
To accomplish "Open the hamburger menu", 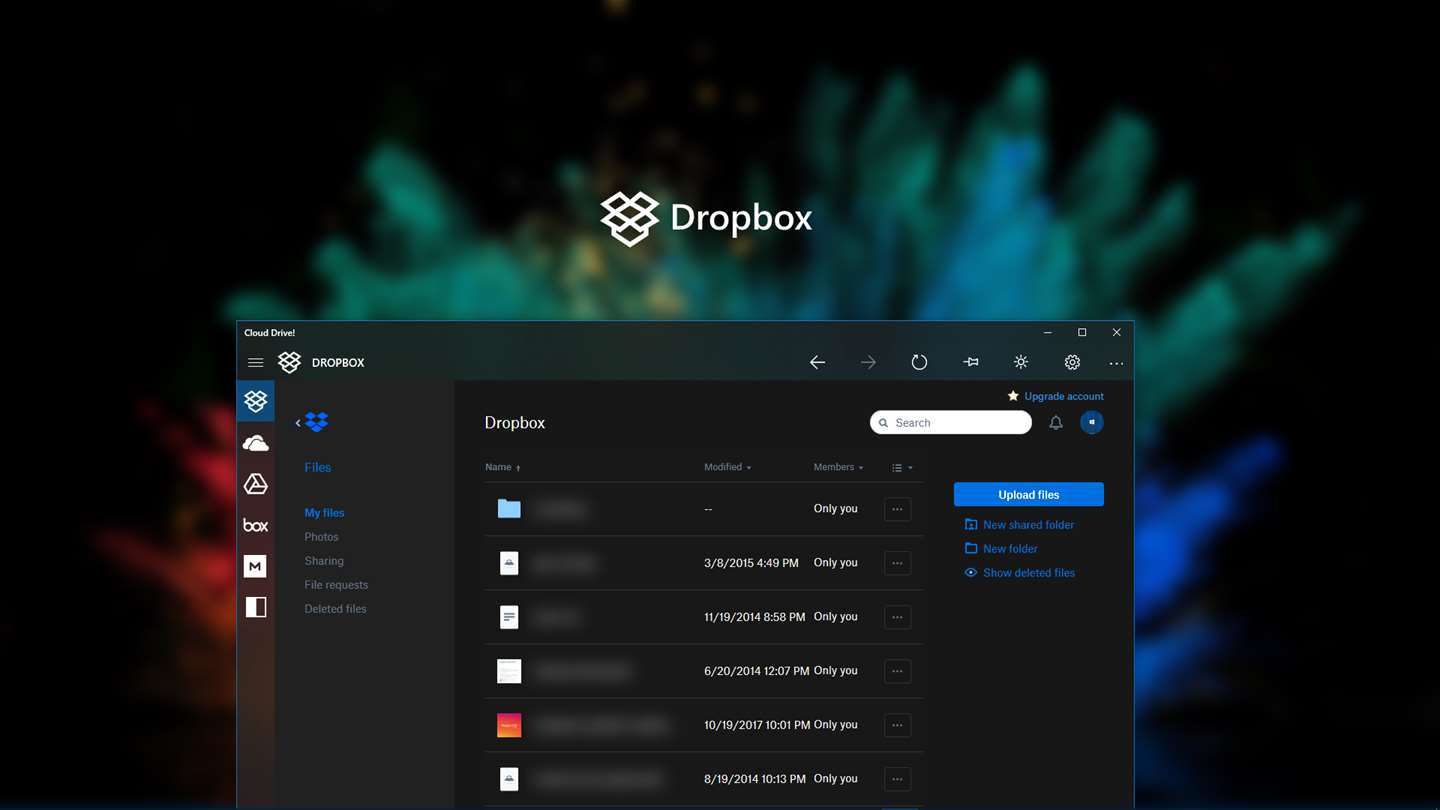I will click(x=256, y=363).
